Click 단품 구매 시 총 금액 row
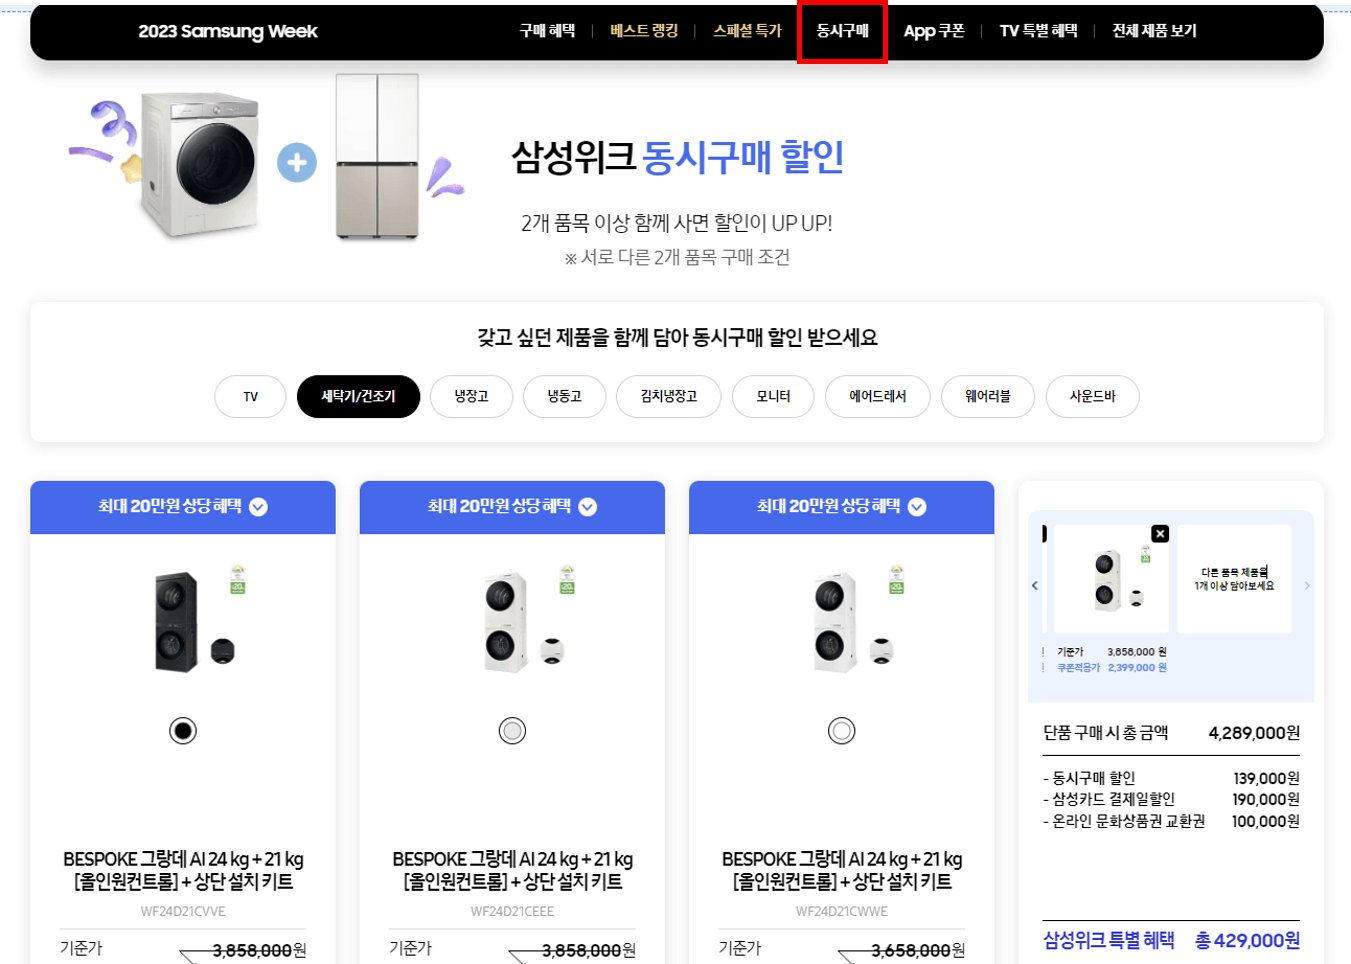1351x964 pixels. 1171,733
